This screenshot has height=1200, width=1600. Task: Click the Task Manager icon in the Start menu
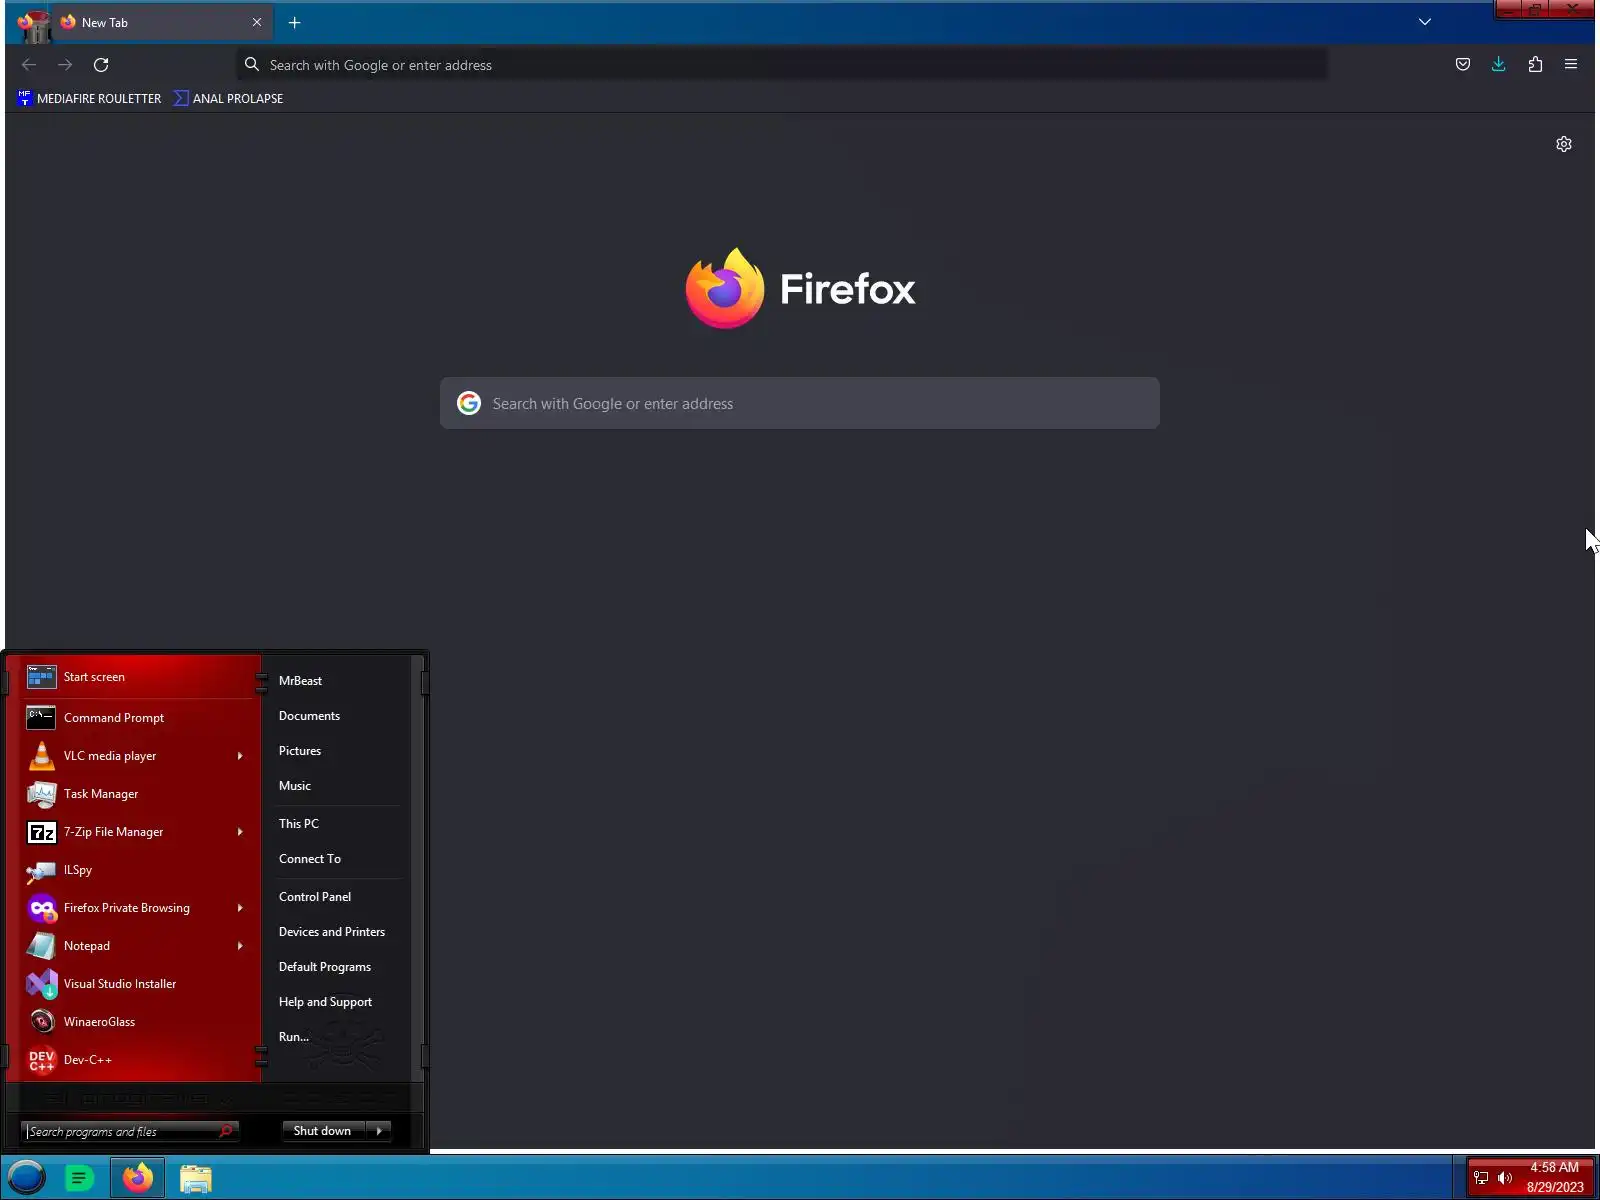41,794
